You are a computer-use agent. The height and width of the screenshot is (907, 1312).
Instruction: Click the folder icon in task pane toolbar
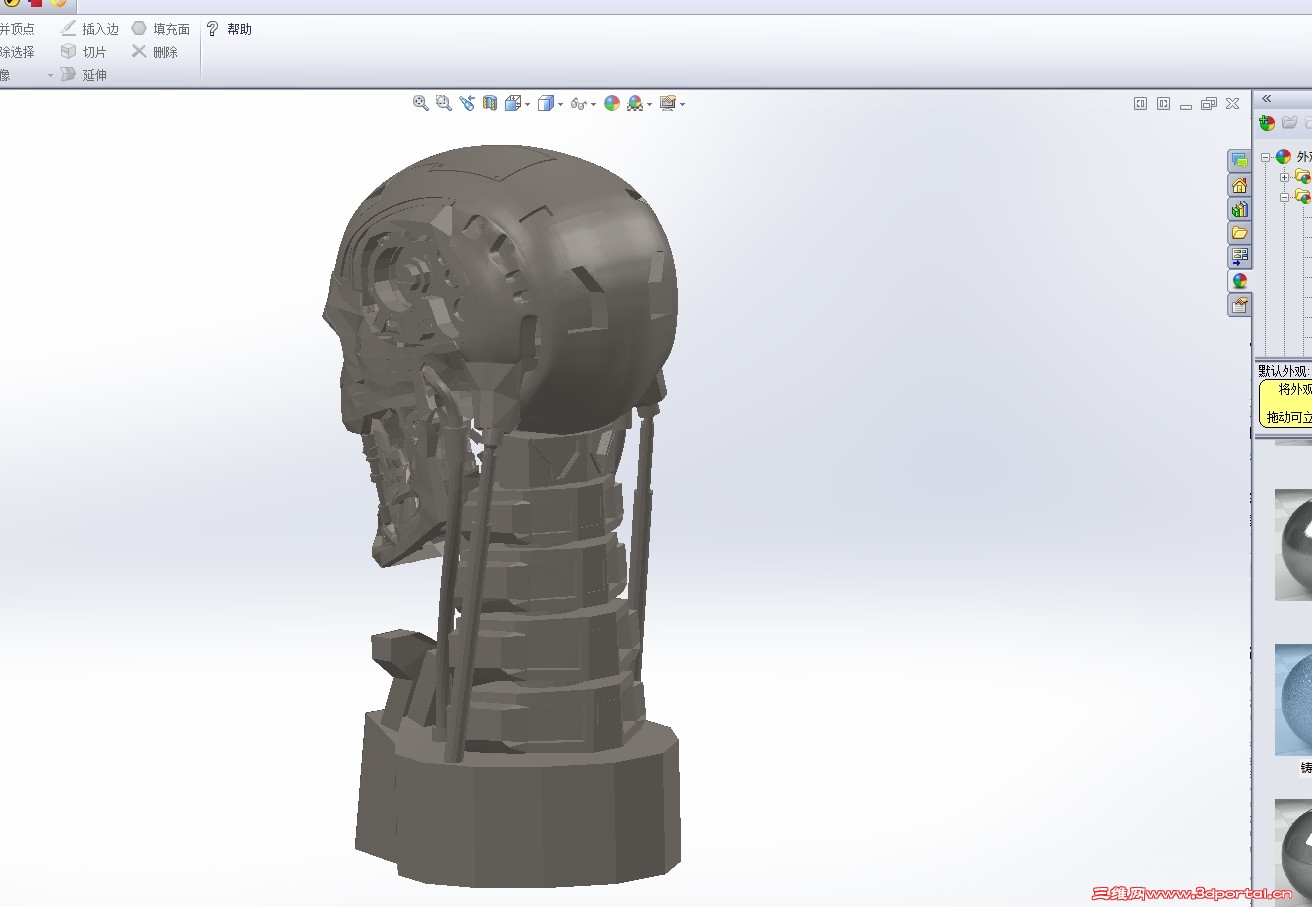[1290, 122]
